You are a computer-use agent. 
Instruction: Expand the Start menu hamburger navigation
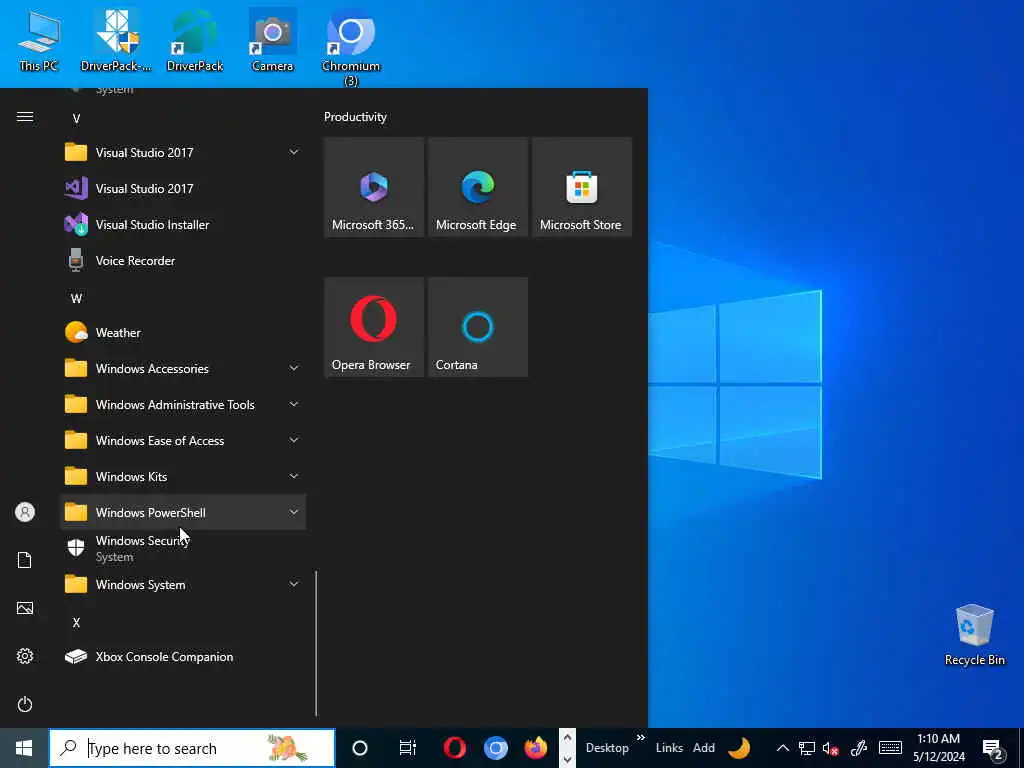point(25,117)
